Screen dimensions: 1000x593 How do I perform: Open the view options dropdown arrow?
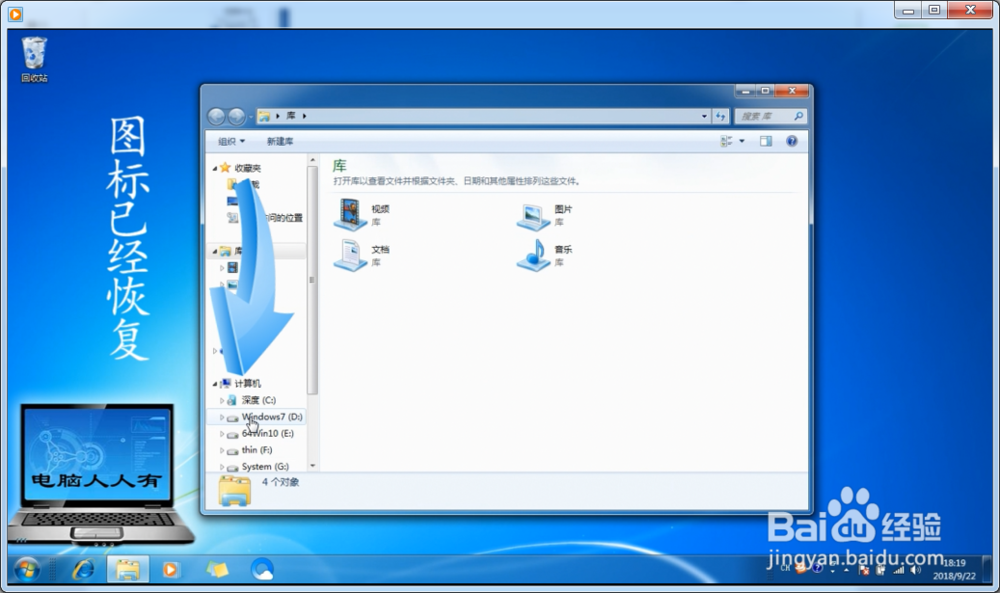click(x=742, y=142)
